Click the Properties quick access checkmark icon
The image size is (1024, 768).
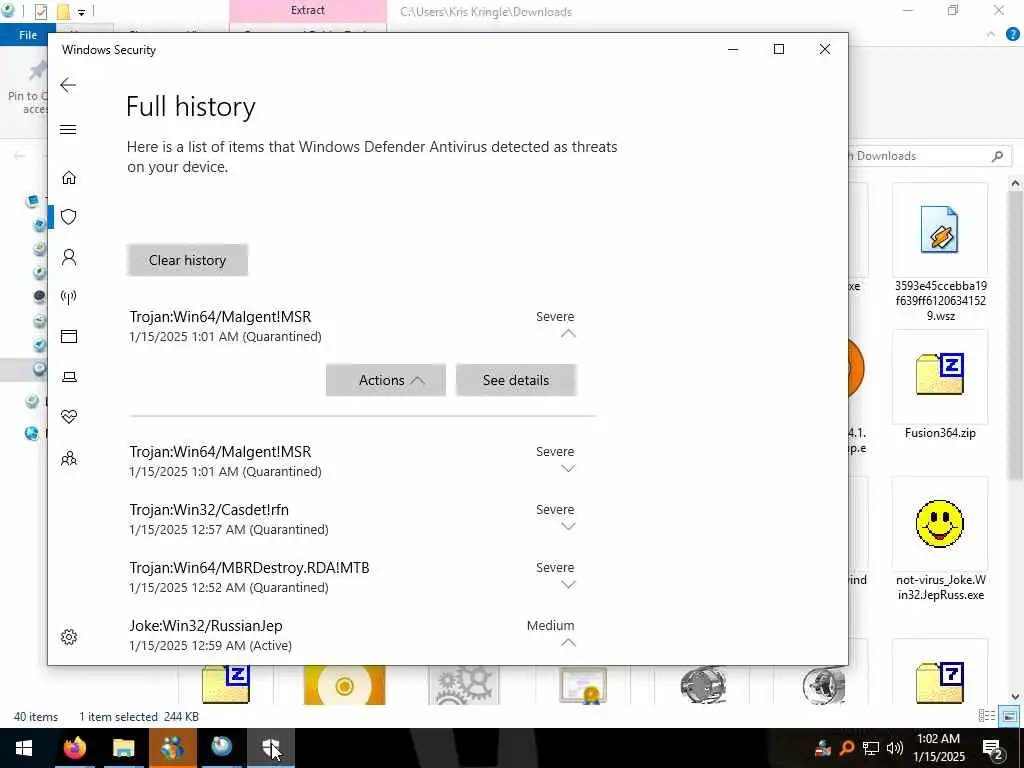(x=40, y=12)
